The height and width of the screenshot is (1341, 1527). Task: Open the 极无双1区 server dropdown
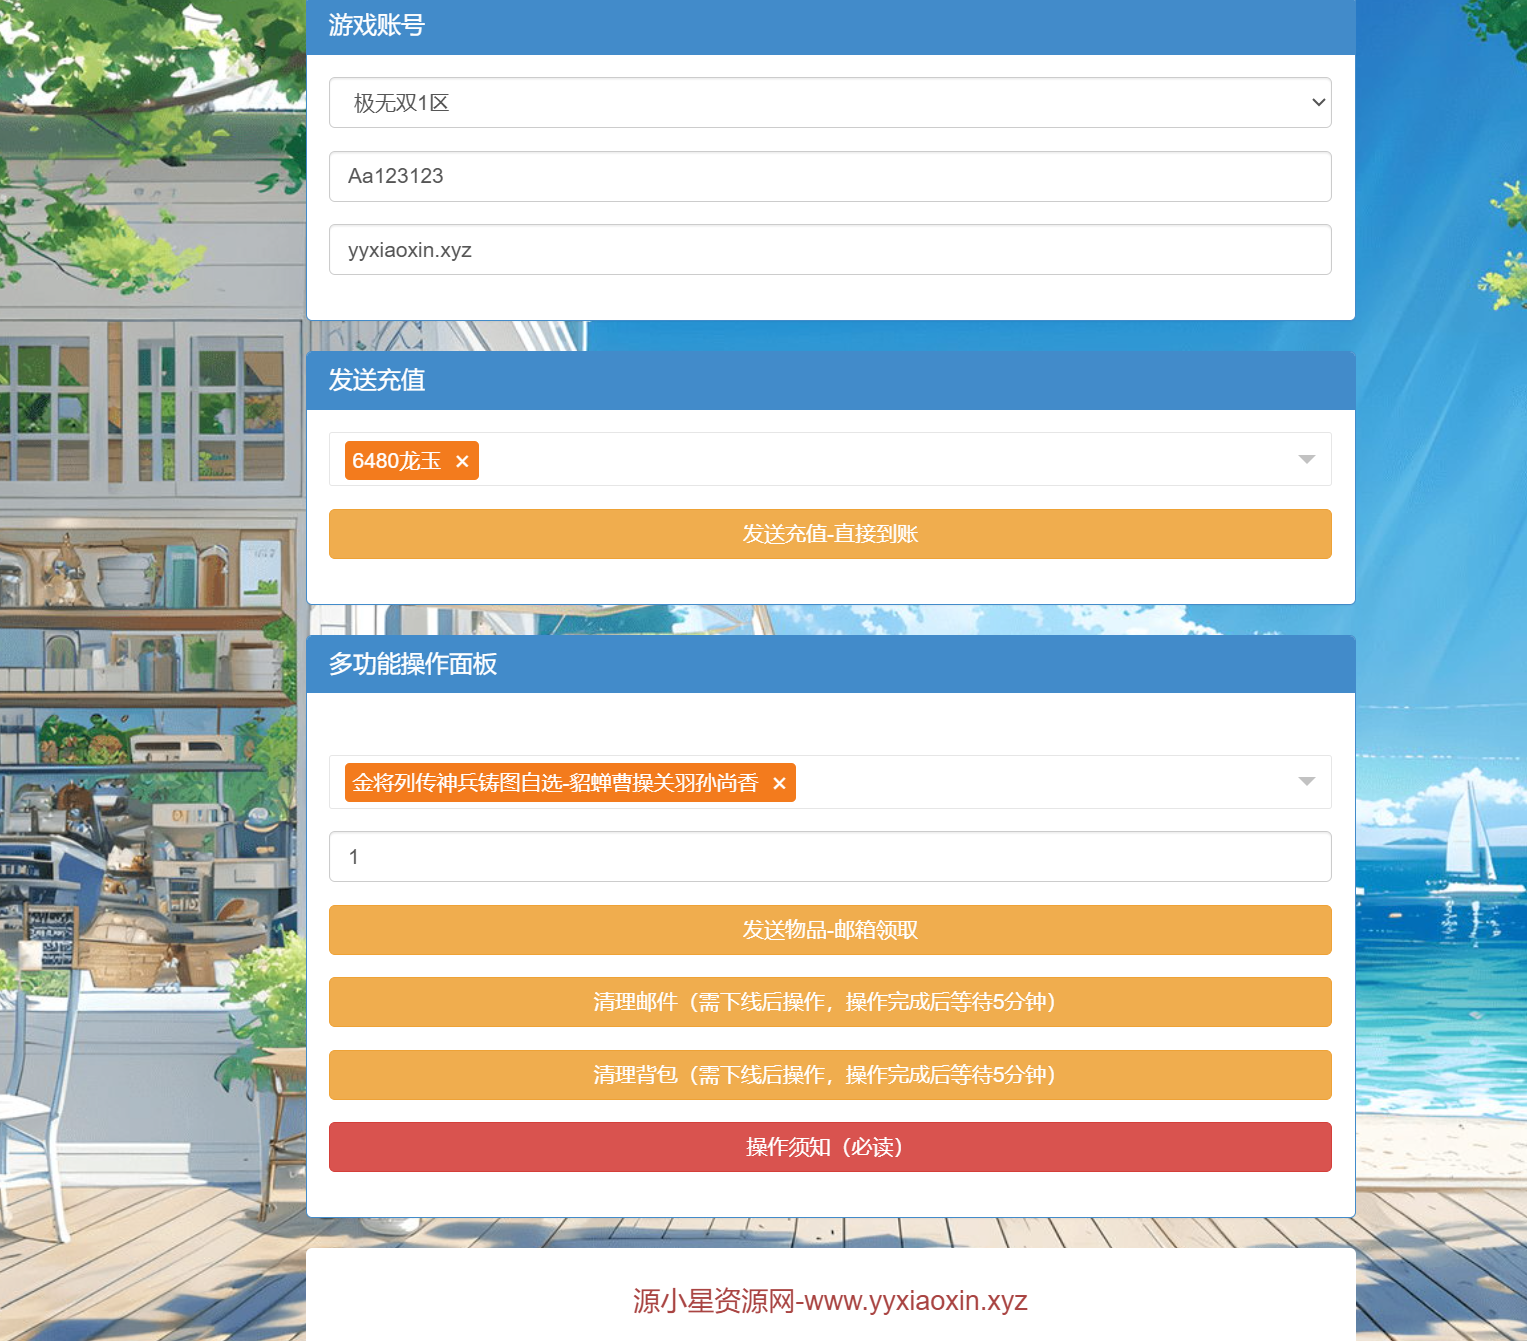[x=829, y=103]
